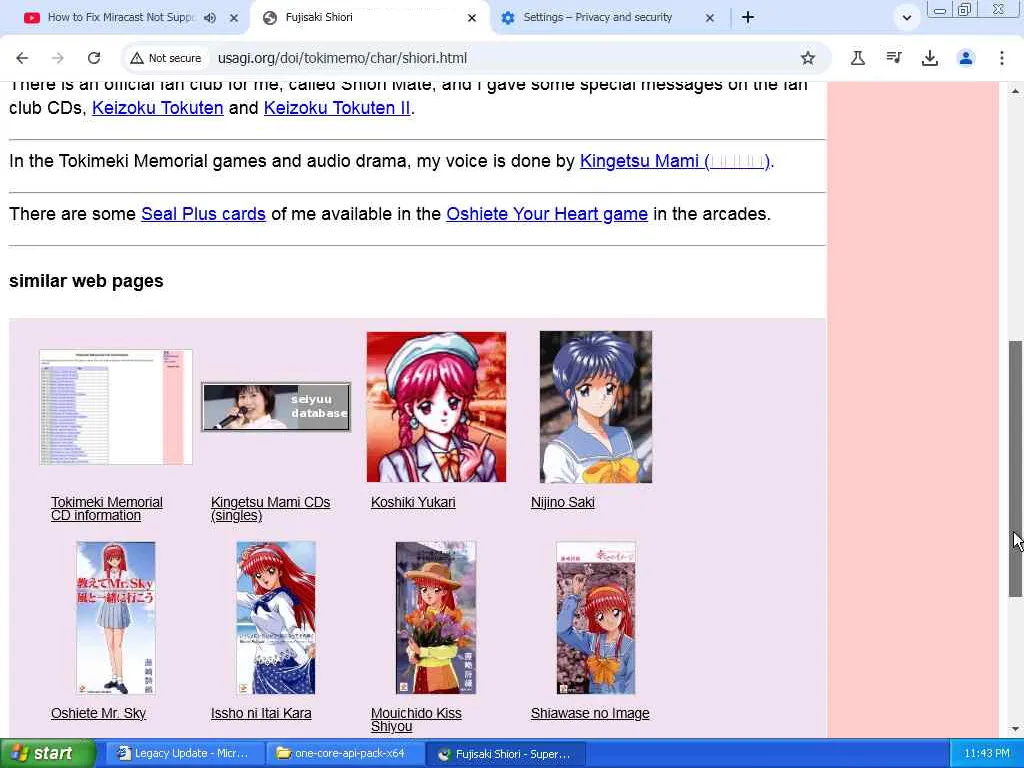Screen dimensions: 1024x768
Task: Open the Keizoku Tokuten link
Action: 157,108
